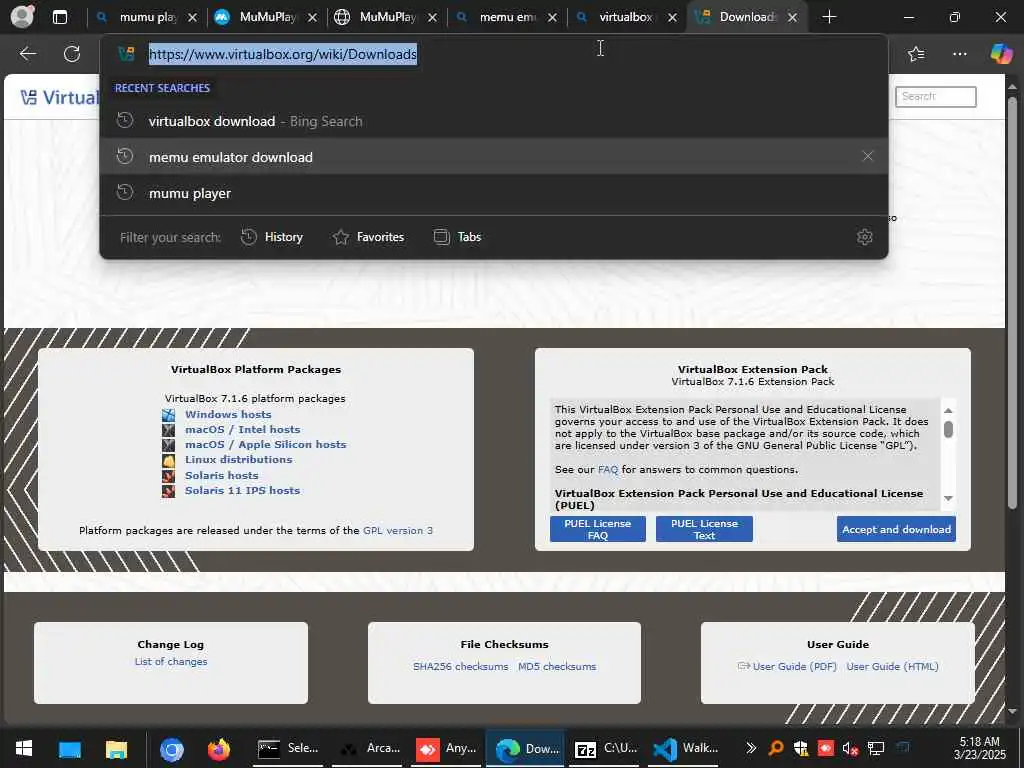1024x768 pixels.
Task: Click the VirtualBox logo in page header
Action: 60,97
